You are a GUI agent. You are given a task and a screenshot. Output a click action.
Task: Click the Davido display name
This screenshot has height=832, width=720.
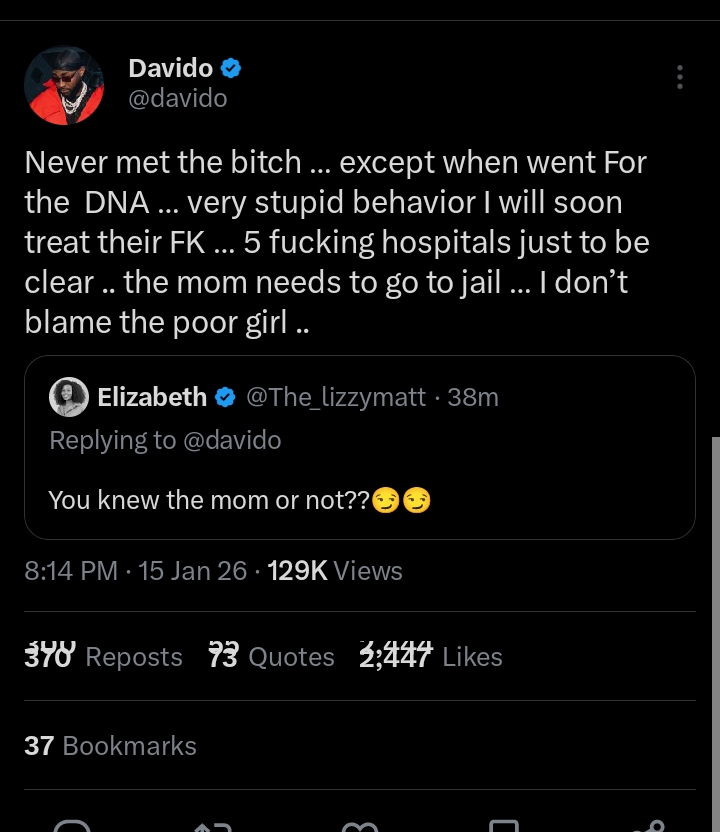click(171, 68)
